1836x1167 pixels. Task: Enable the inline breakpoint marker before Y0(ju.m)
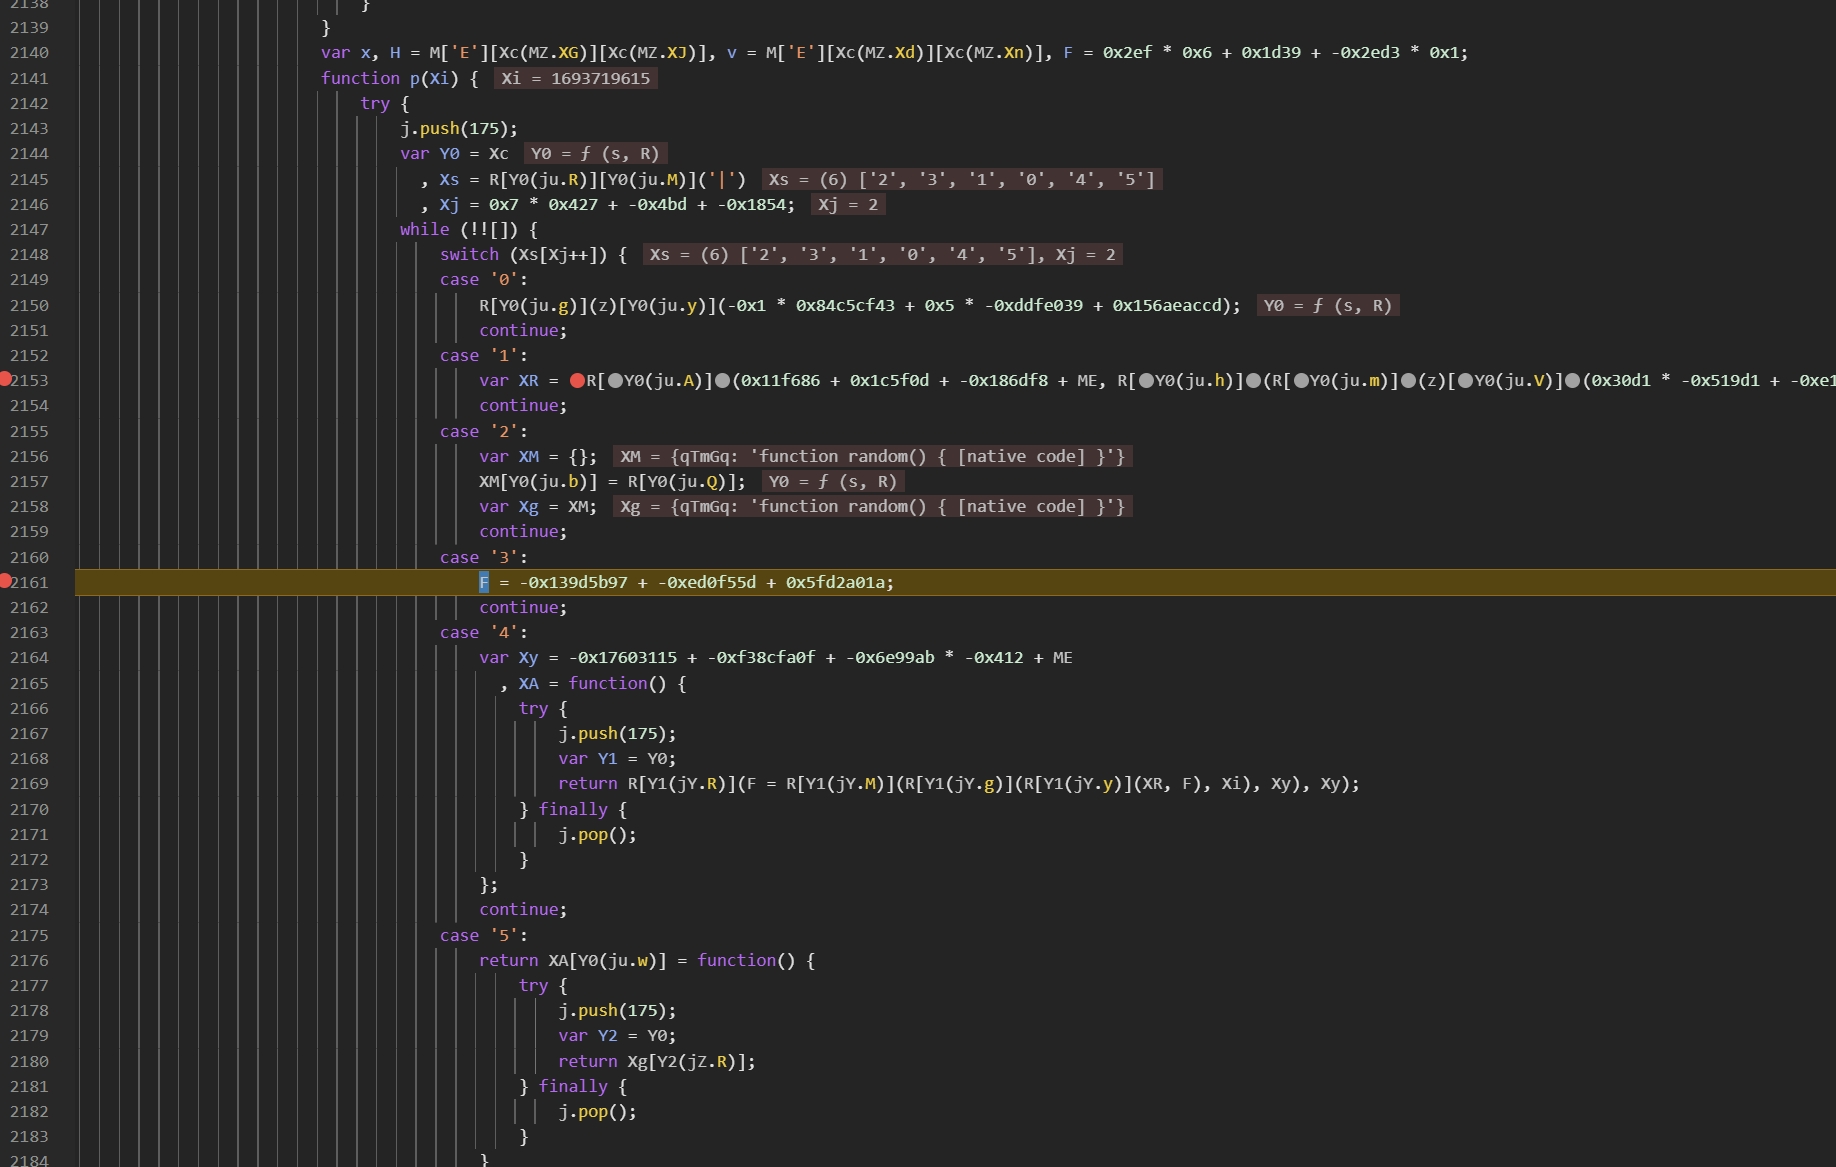pyautogui.click(x=1300, y=381)
